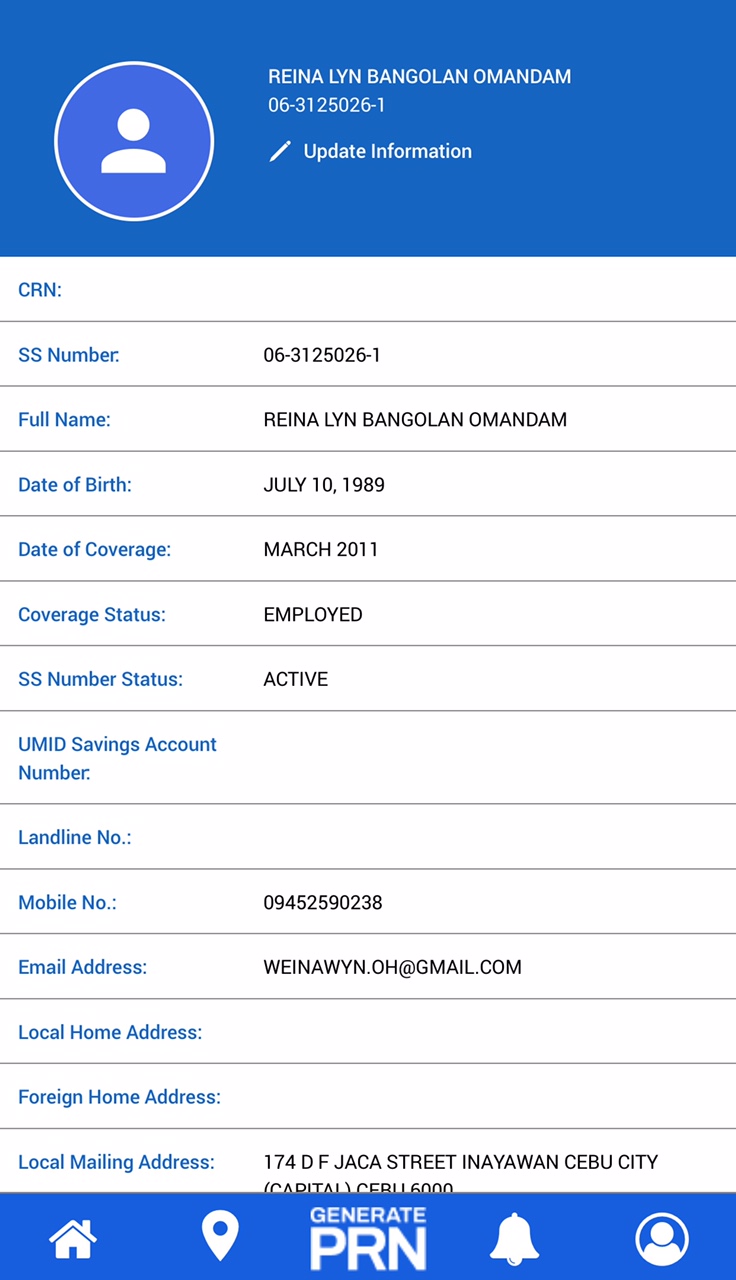The width and height of the screenshot is (736, 1280).
Task: Tap the Full Name value in list
Action: tap(415, 420)
